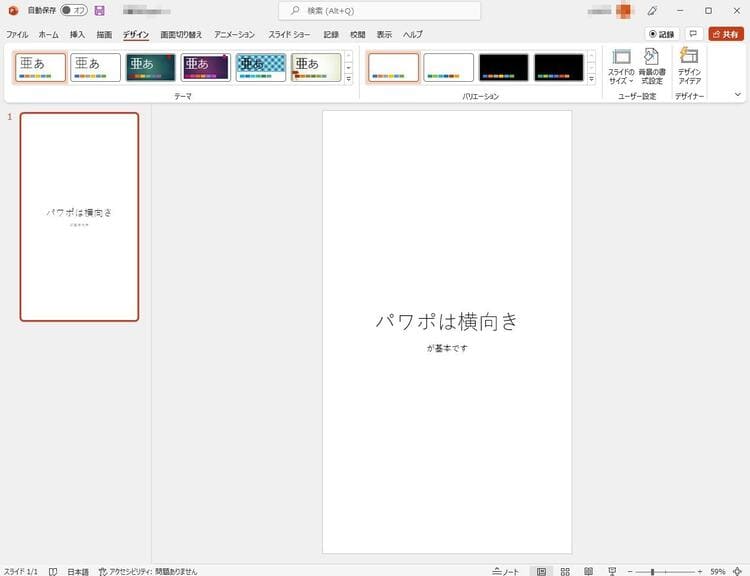Select the blue checkered theme
The height and width of the screenshot is (576, 750).
point(261,67)
